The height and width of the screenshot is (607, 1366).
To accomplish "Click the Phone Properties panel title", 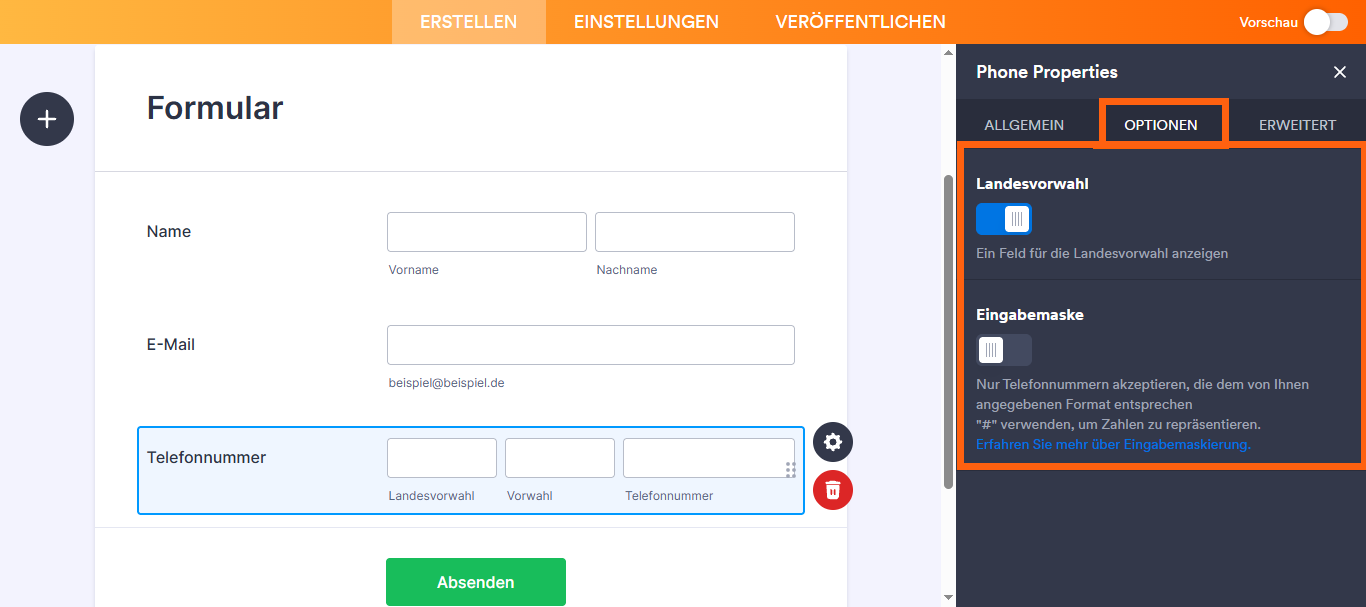I will [1047, 72].
